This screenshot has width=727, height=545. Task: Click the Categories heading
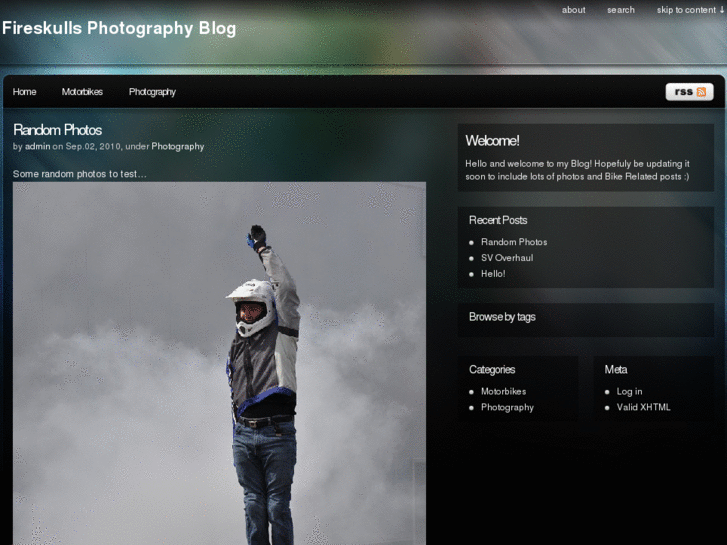click(492, 370)
